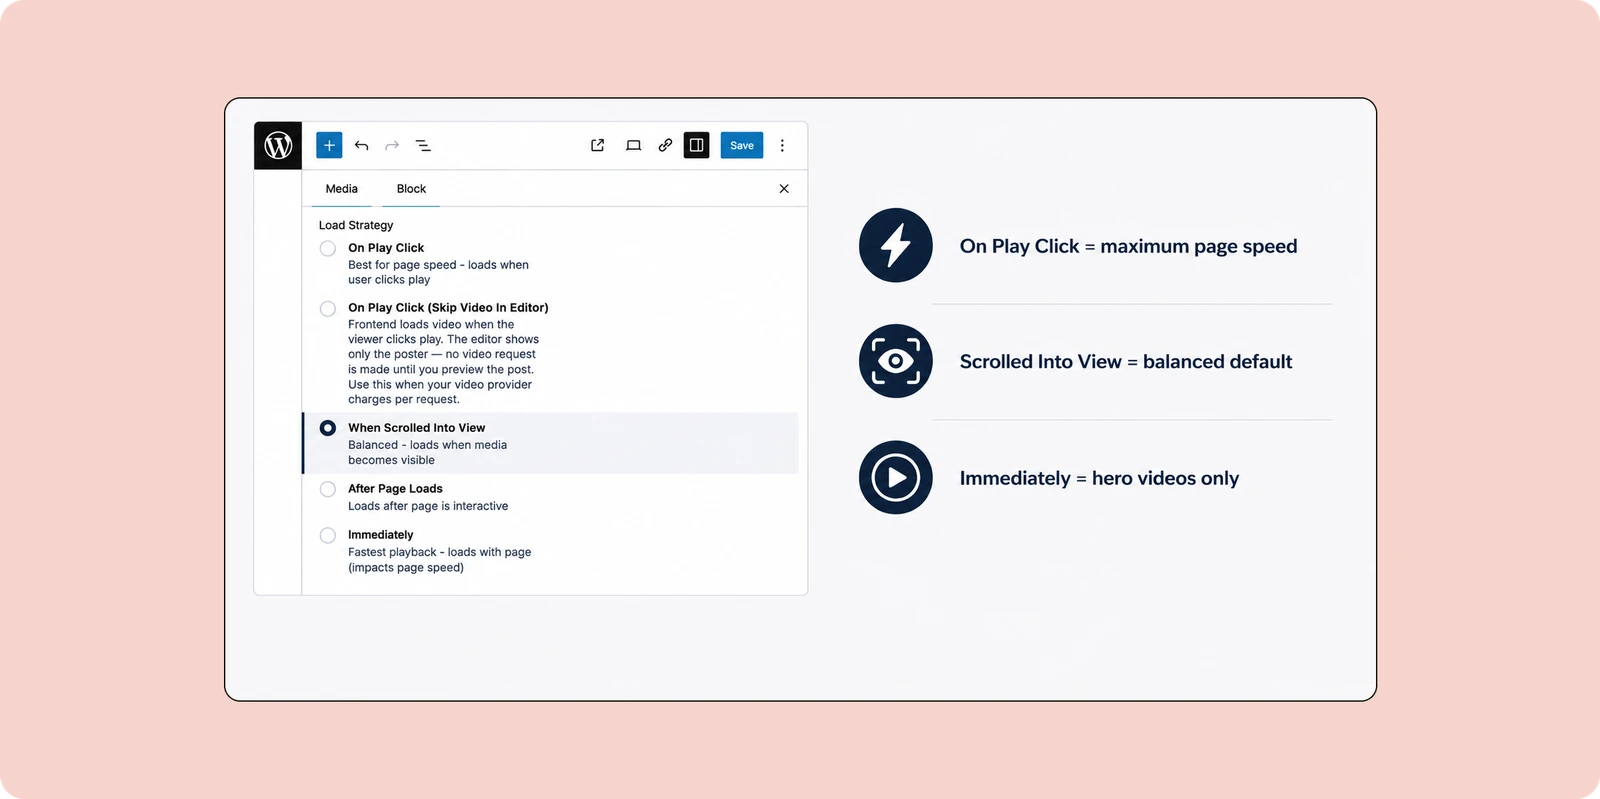Select the On Play Click radio button
Image resolution: width=1600 pixels, height=799 pixels.
[328, 248]
